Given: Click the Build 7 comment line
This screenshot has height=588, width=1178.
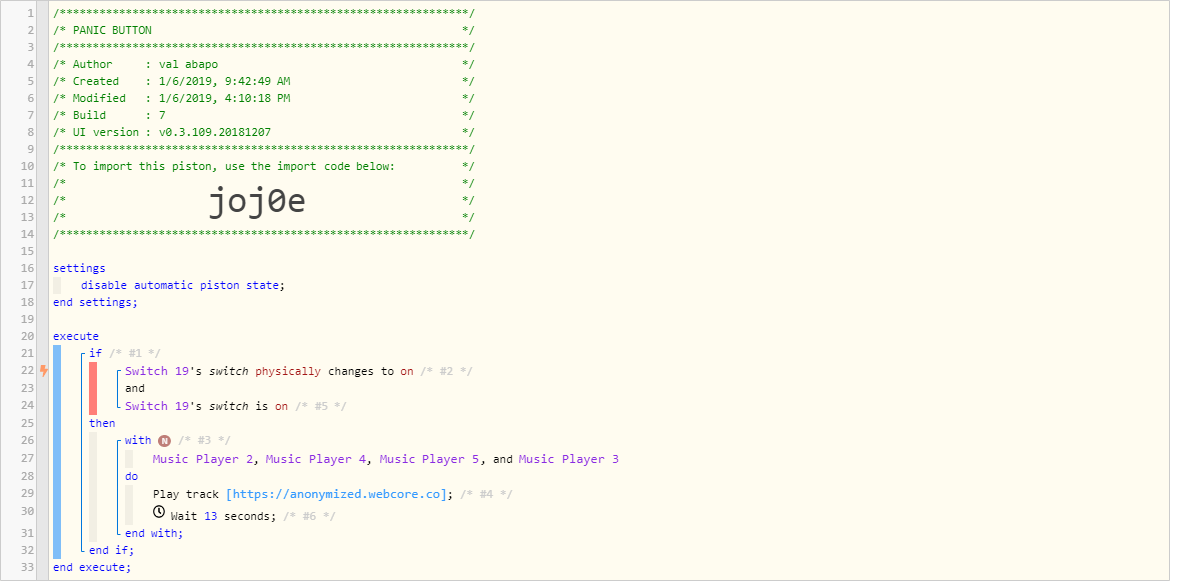Looking at the screenshot, I should pos(264,115).
